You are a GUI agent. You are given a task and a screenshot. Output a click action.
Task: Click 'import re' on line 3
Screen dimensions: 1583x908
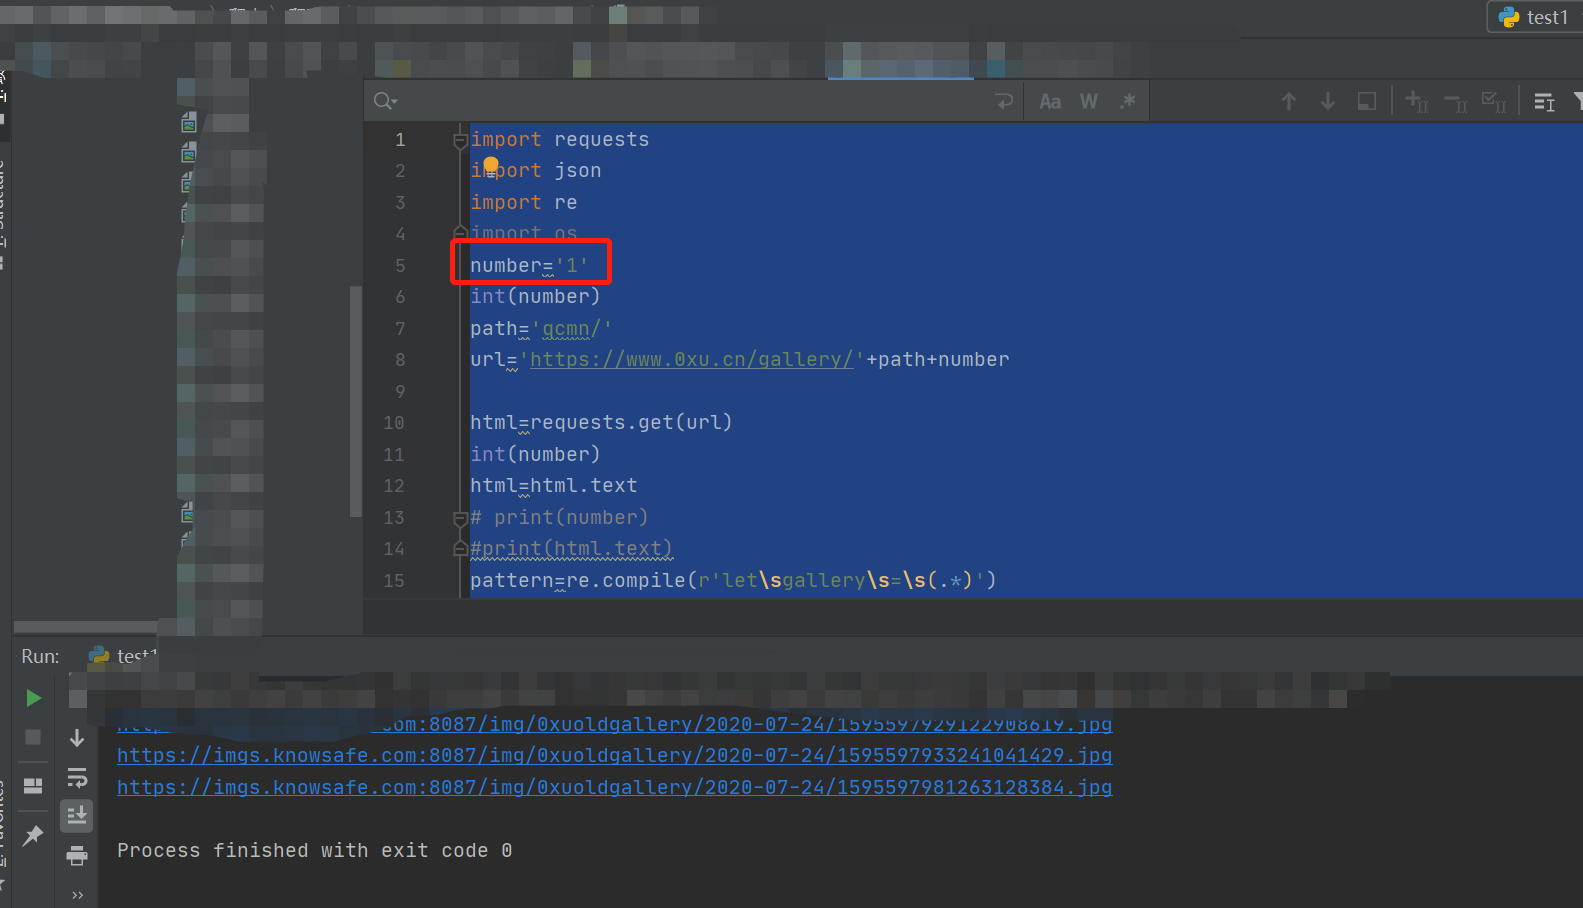click(x=524, y=203)
